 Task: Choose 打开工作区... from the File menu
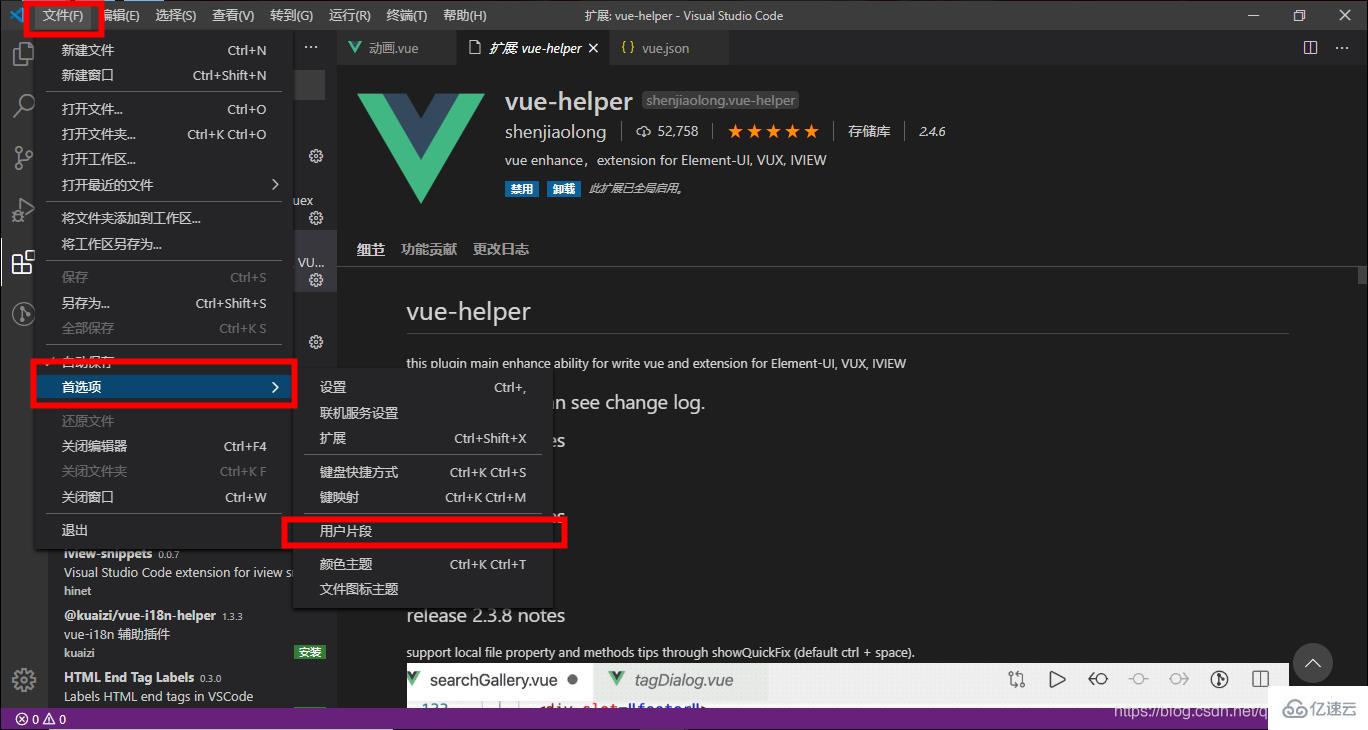coord(164,159)
